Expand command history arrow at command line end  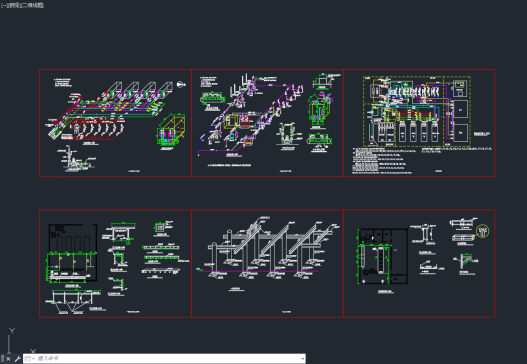(303, 359)
